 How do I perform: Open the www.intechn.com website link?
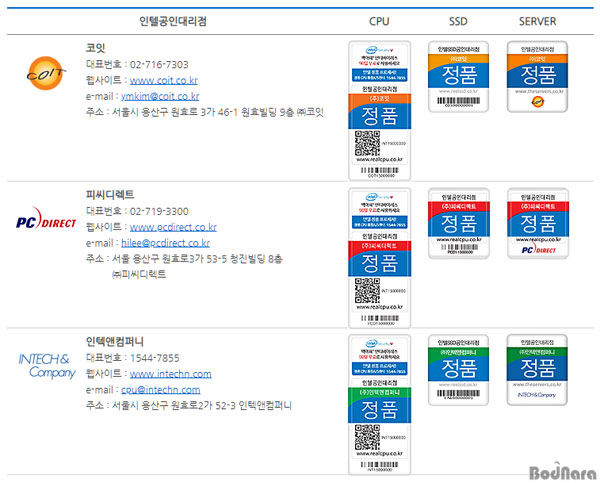(170, 374)
